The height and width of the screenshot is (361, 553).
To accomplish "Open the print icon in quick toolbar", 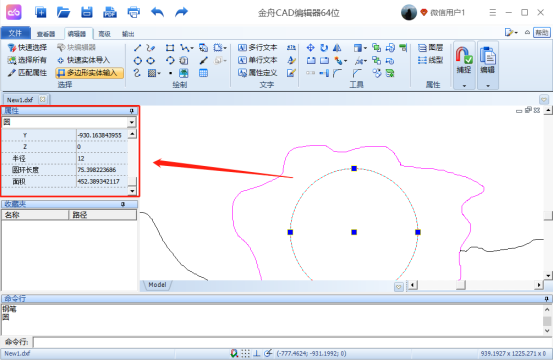I will click(x=134, y=12).
